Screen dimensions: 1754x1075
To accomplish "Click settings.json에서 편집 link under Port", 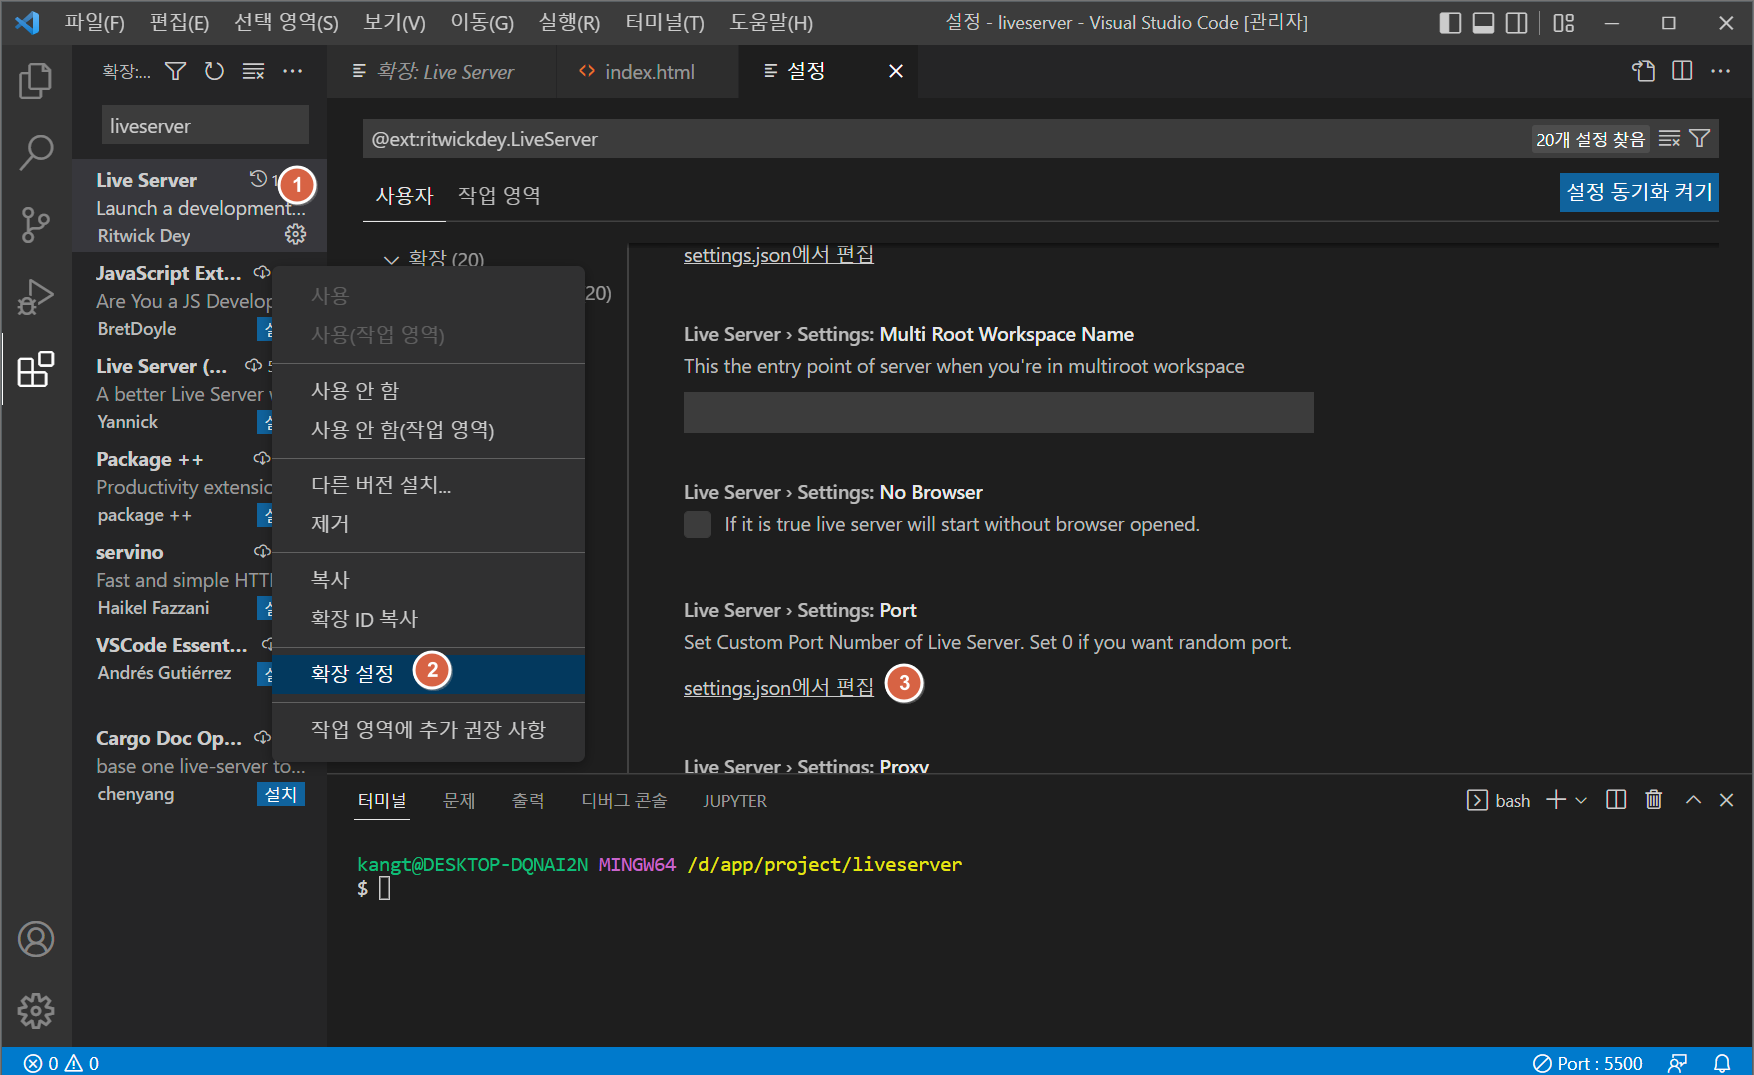I will click(778, 687).
